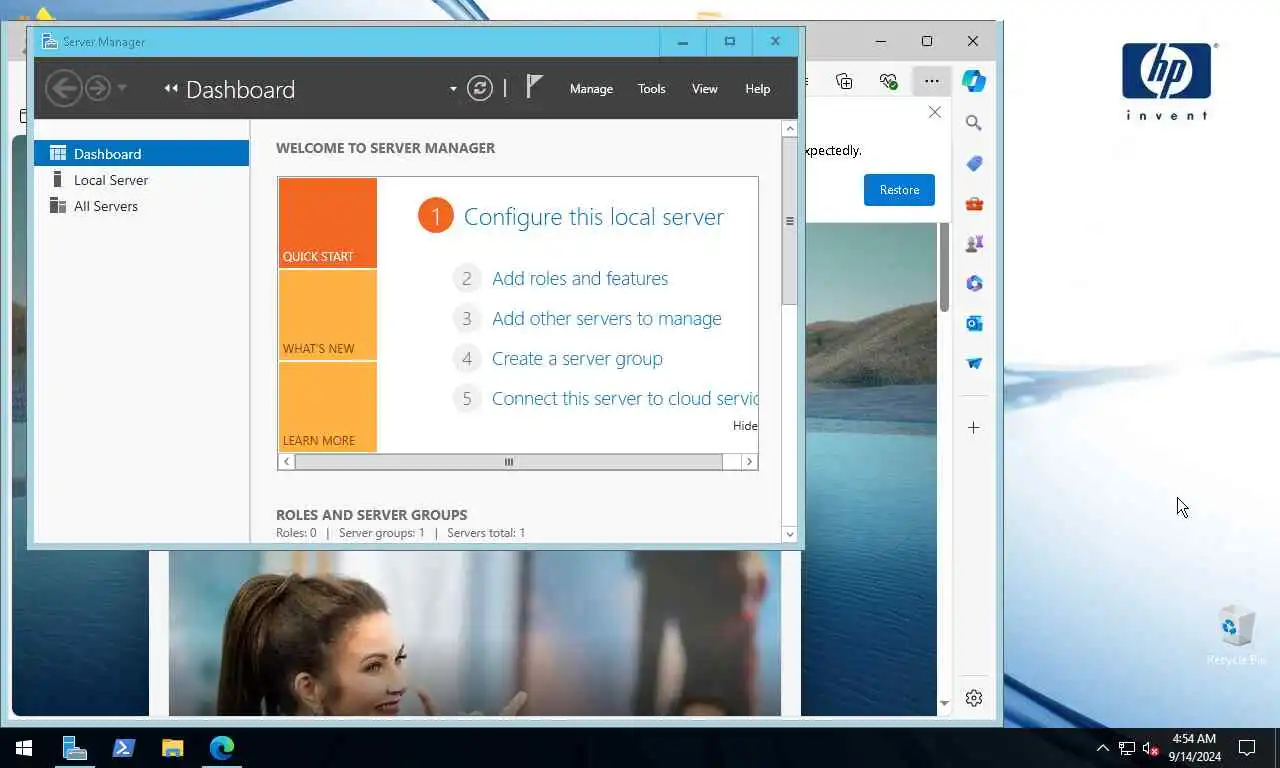Screen dimensions: 1280x768
Task: Click the welcome panel's right scroll arrow
Action: pyautogui.click(x=749, y=462)
